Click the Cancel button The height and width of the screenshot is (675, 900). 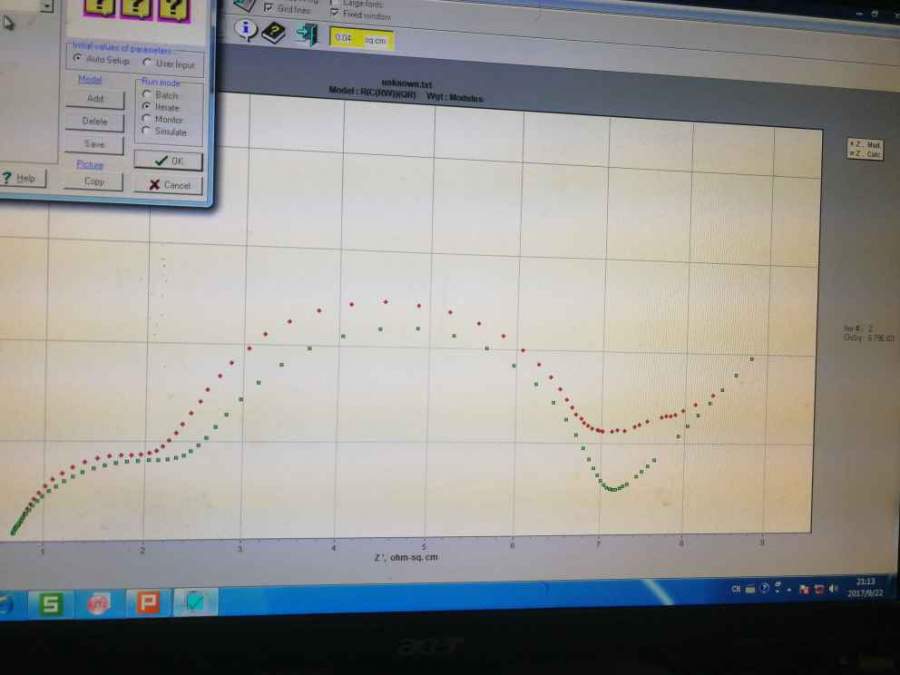169,185
